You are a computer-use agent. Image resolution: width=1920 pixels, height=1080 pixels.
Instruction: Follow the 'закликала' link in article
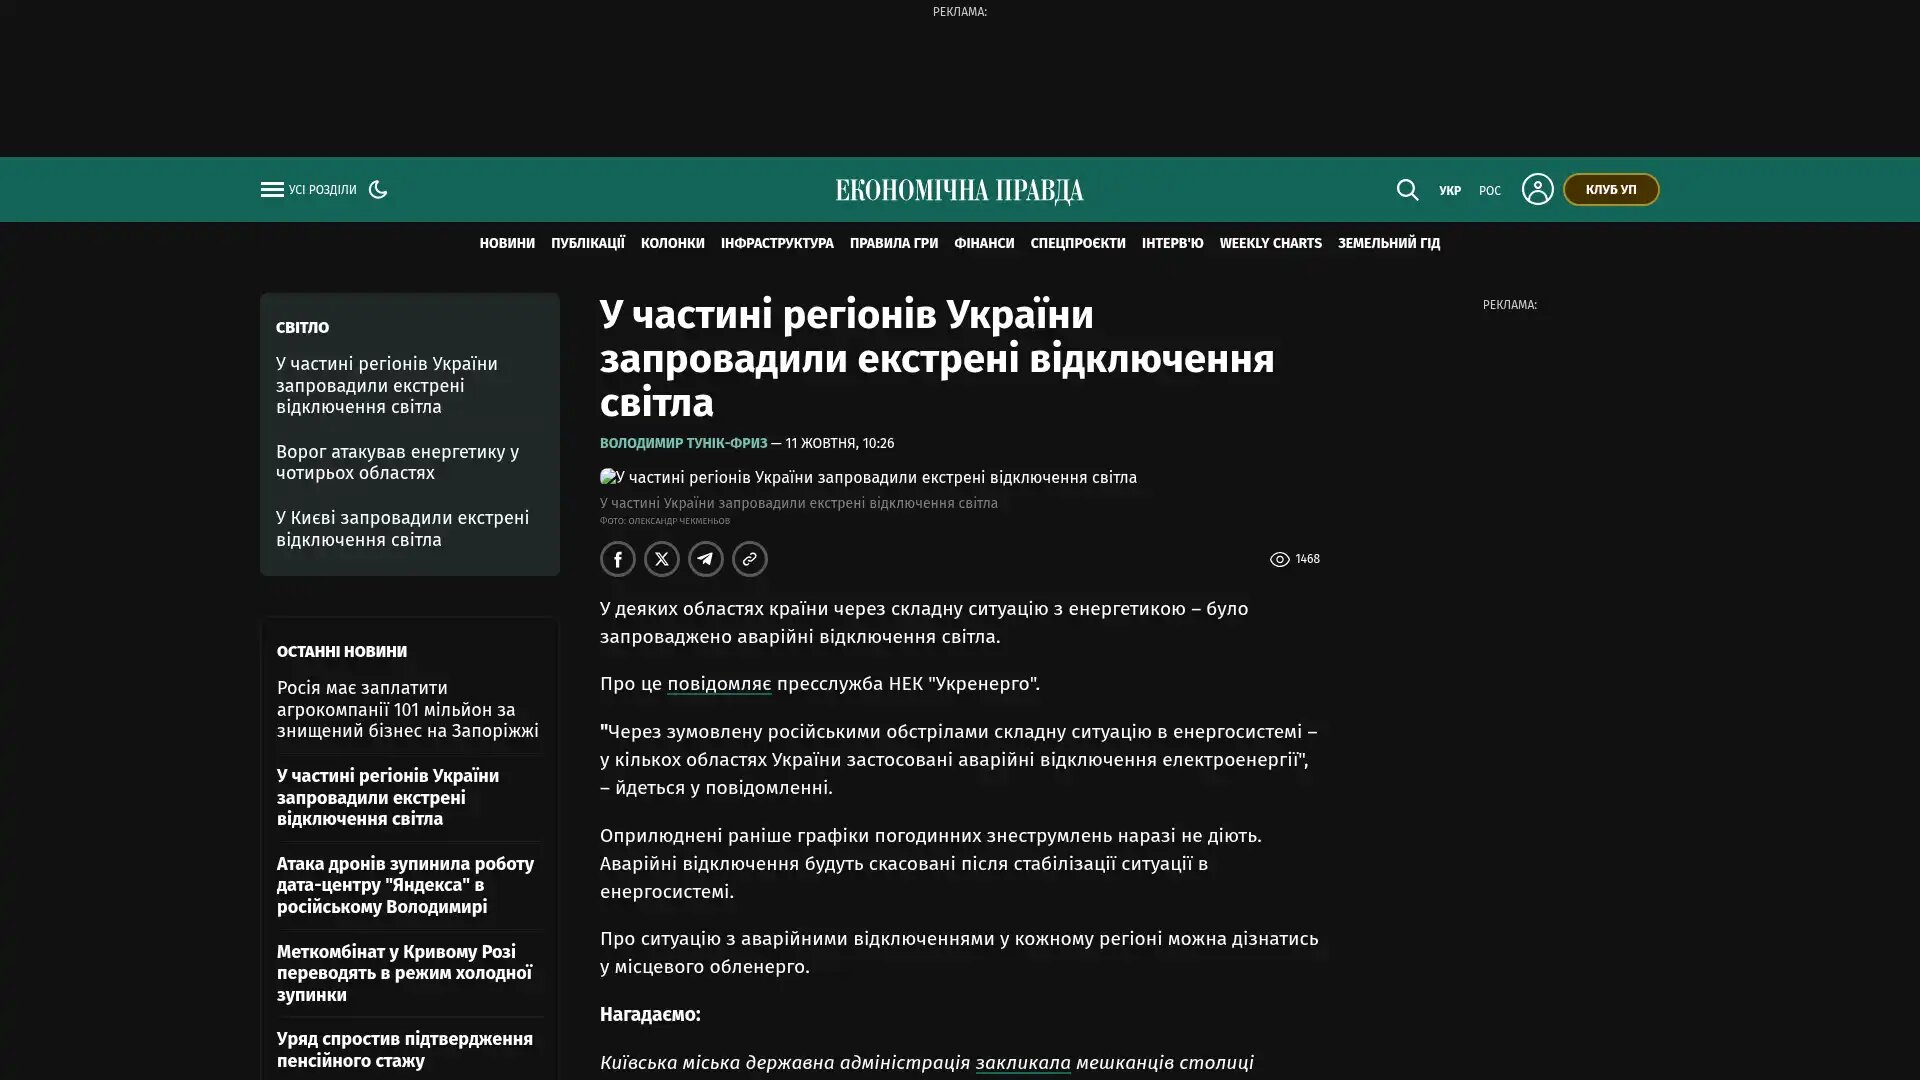(x=1023, y=1063)
